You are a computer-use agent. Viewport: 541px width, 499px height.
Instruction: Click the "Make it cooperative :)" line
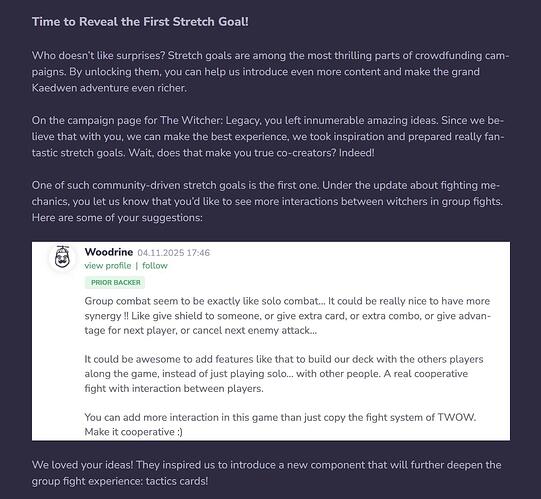(134, 432)
